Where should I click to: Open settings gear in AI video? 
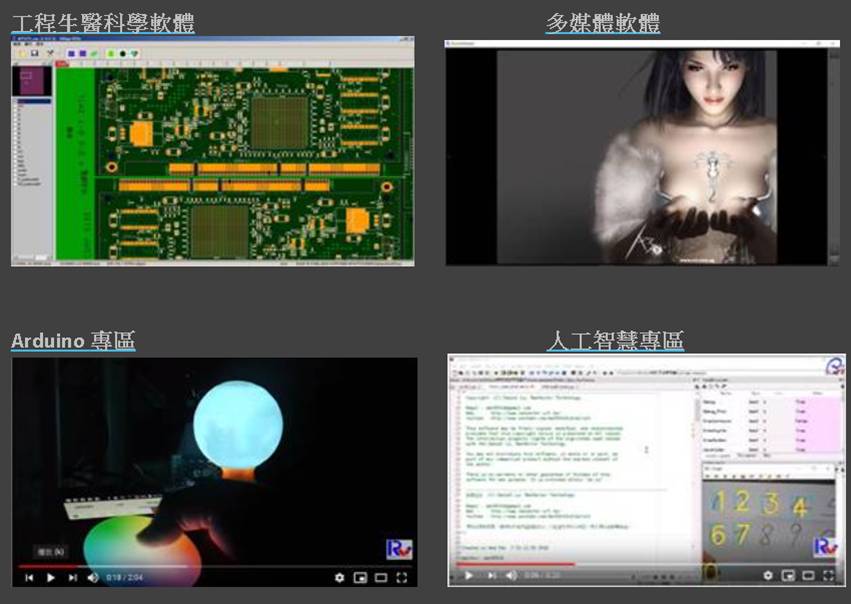768,575
